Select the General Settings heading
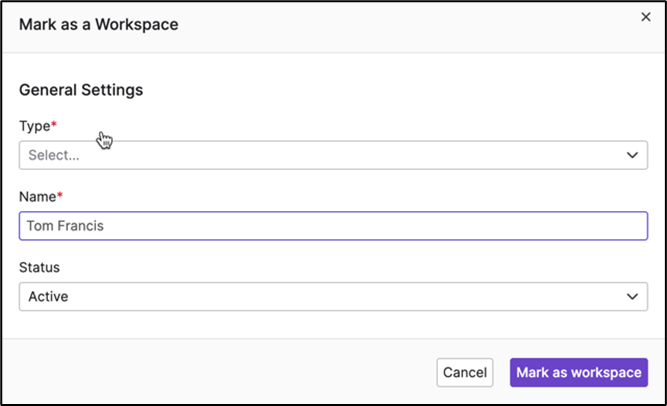This screenshot has height=406, width=667. coord(81,90)
